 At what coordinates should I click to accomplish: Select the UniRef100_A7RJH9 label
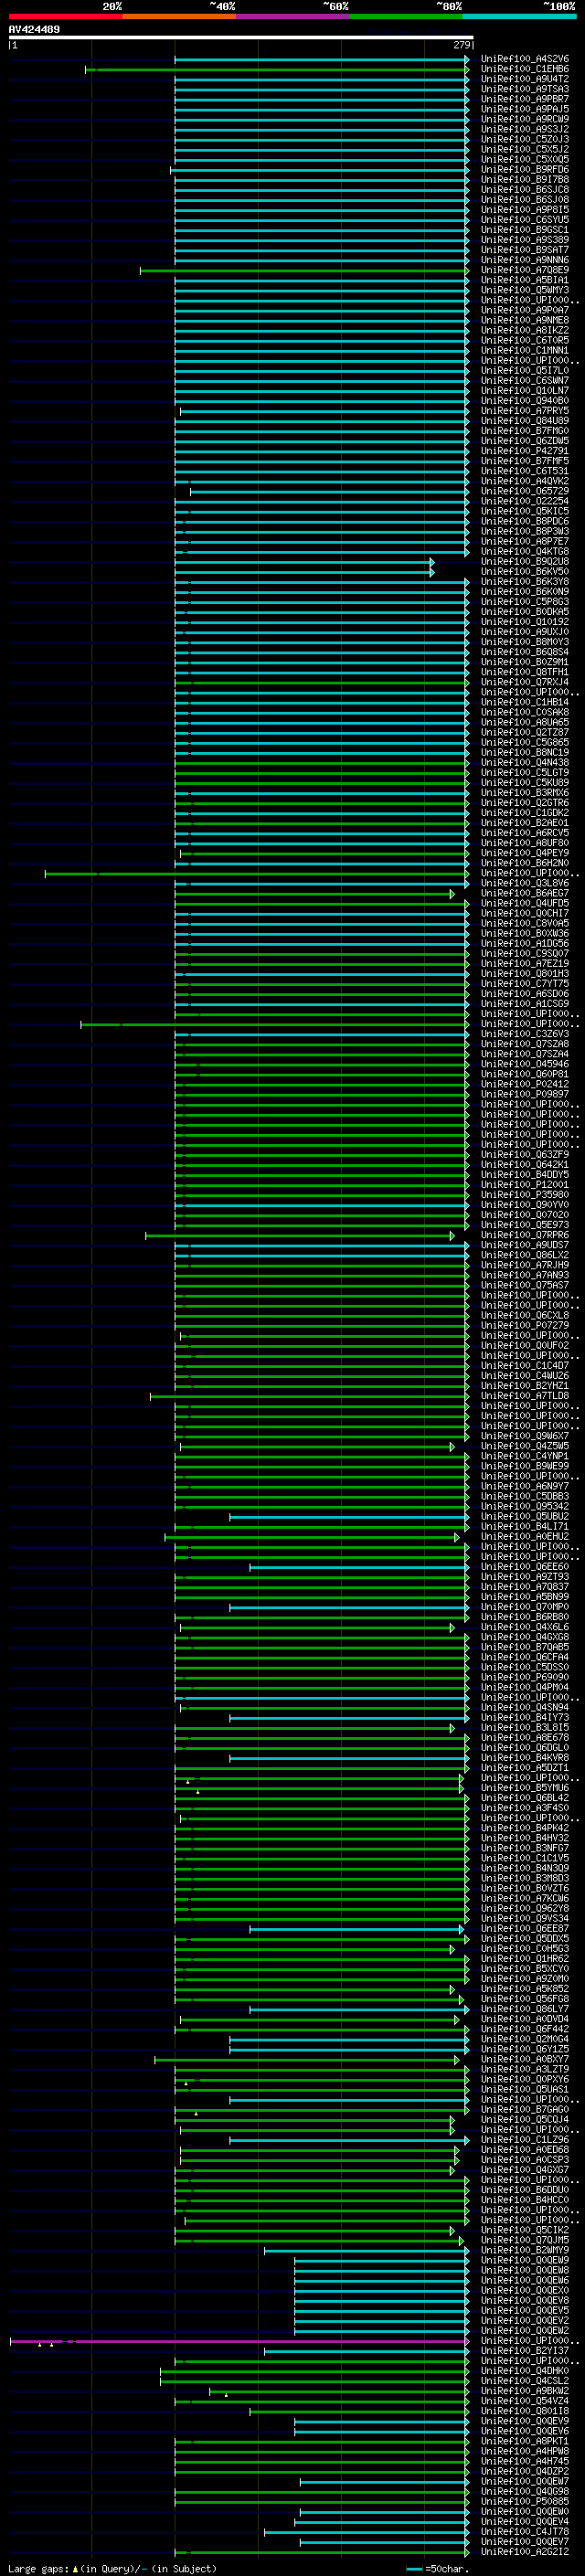[x=525, y=1265]
